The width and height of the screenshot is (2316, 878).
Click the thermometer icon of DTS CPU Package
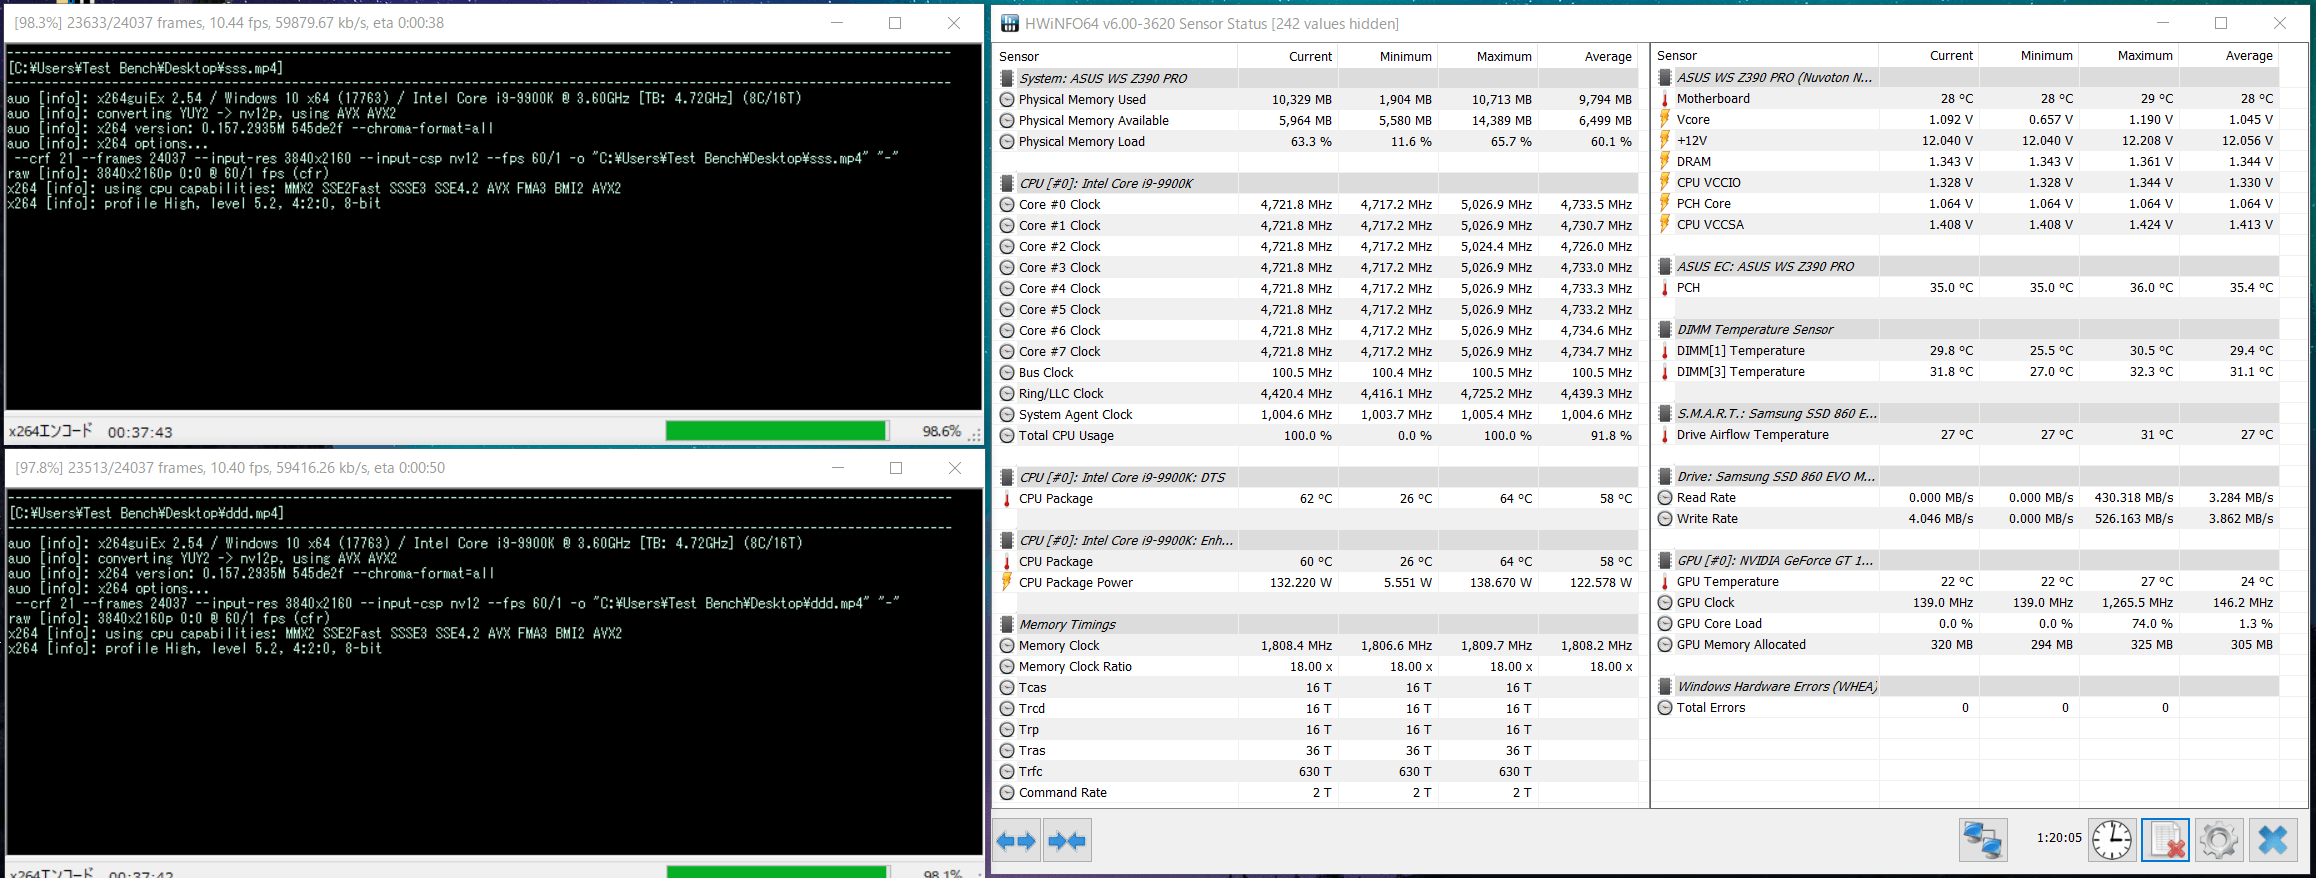[x=1007, y=498]
